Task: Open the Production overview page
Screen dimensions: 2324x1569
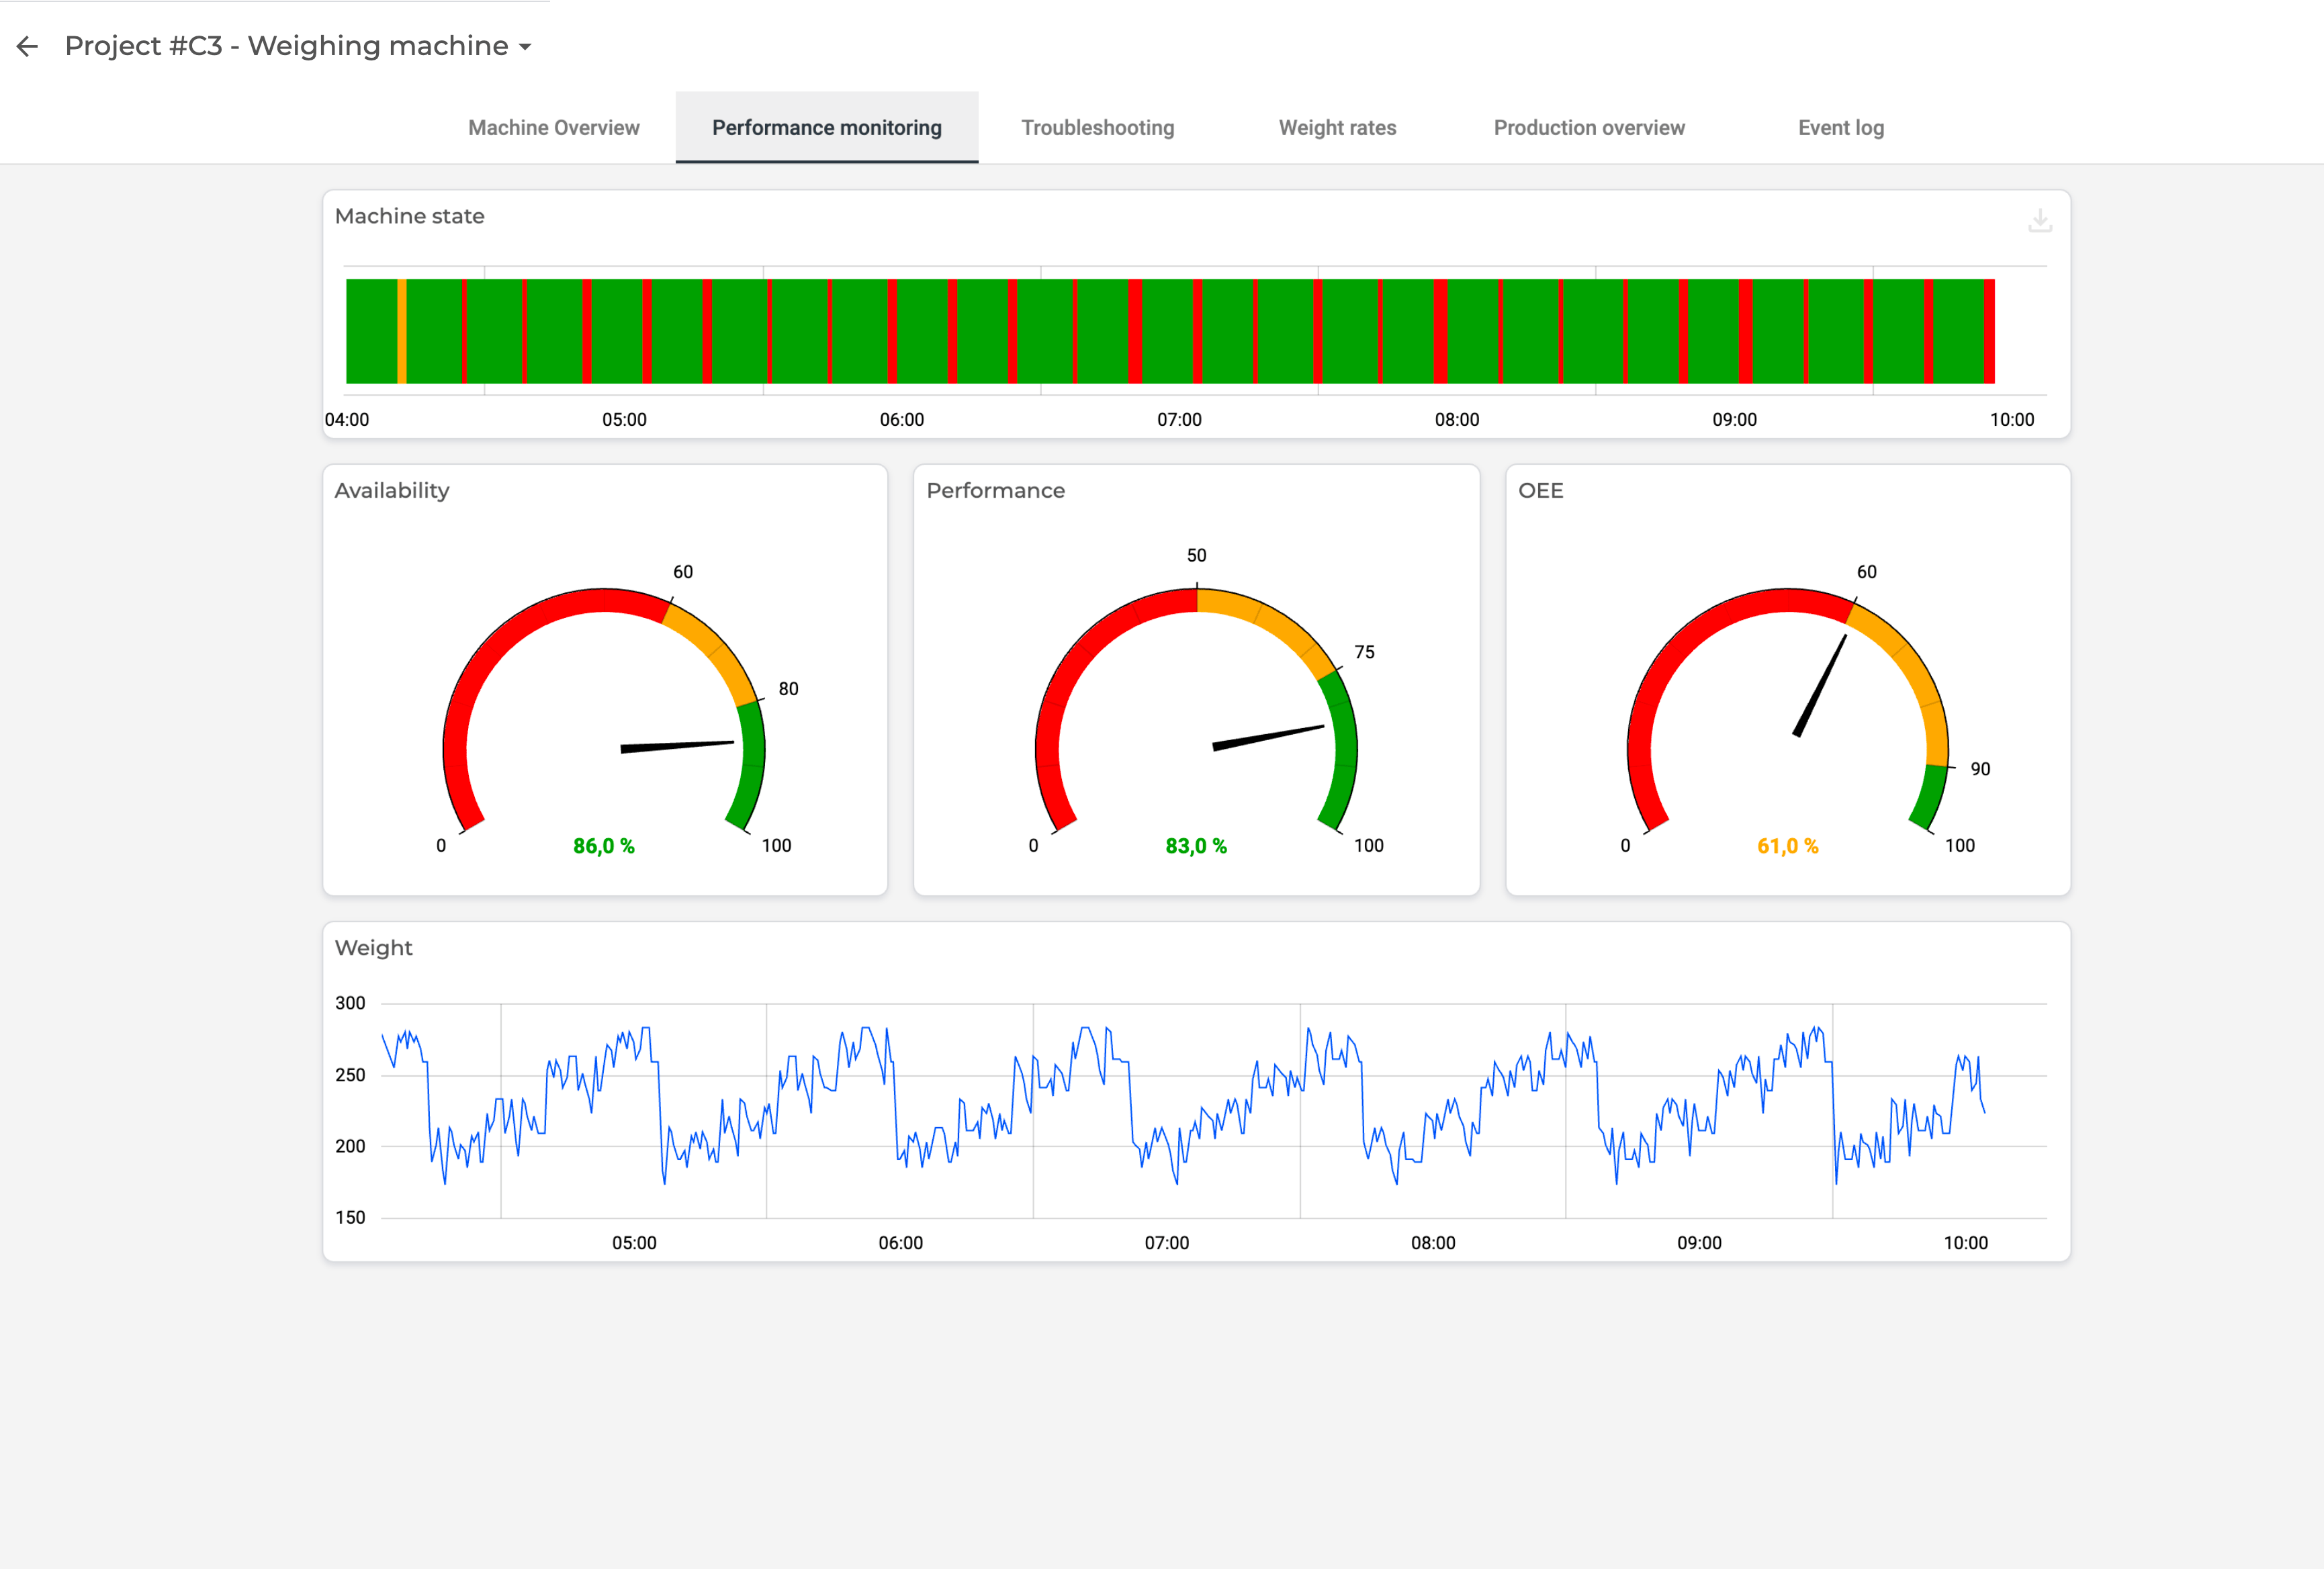Action: click(1589, 127)
